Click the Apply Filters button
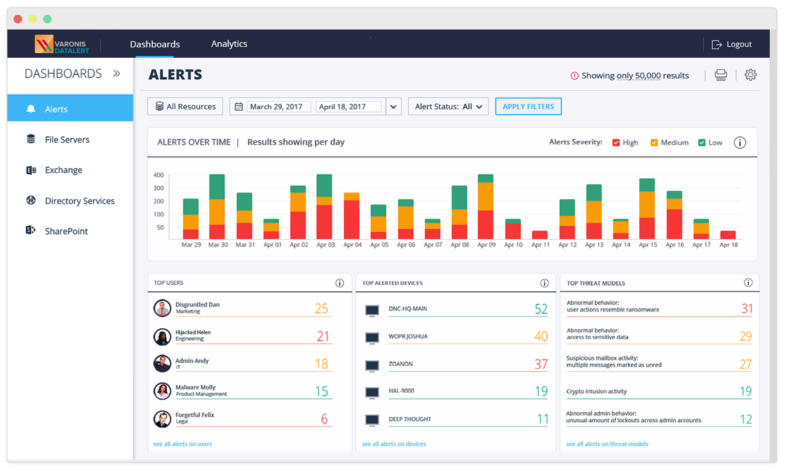Image resolution: width=787 pixels, height=472 pixels. point(528,106)
